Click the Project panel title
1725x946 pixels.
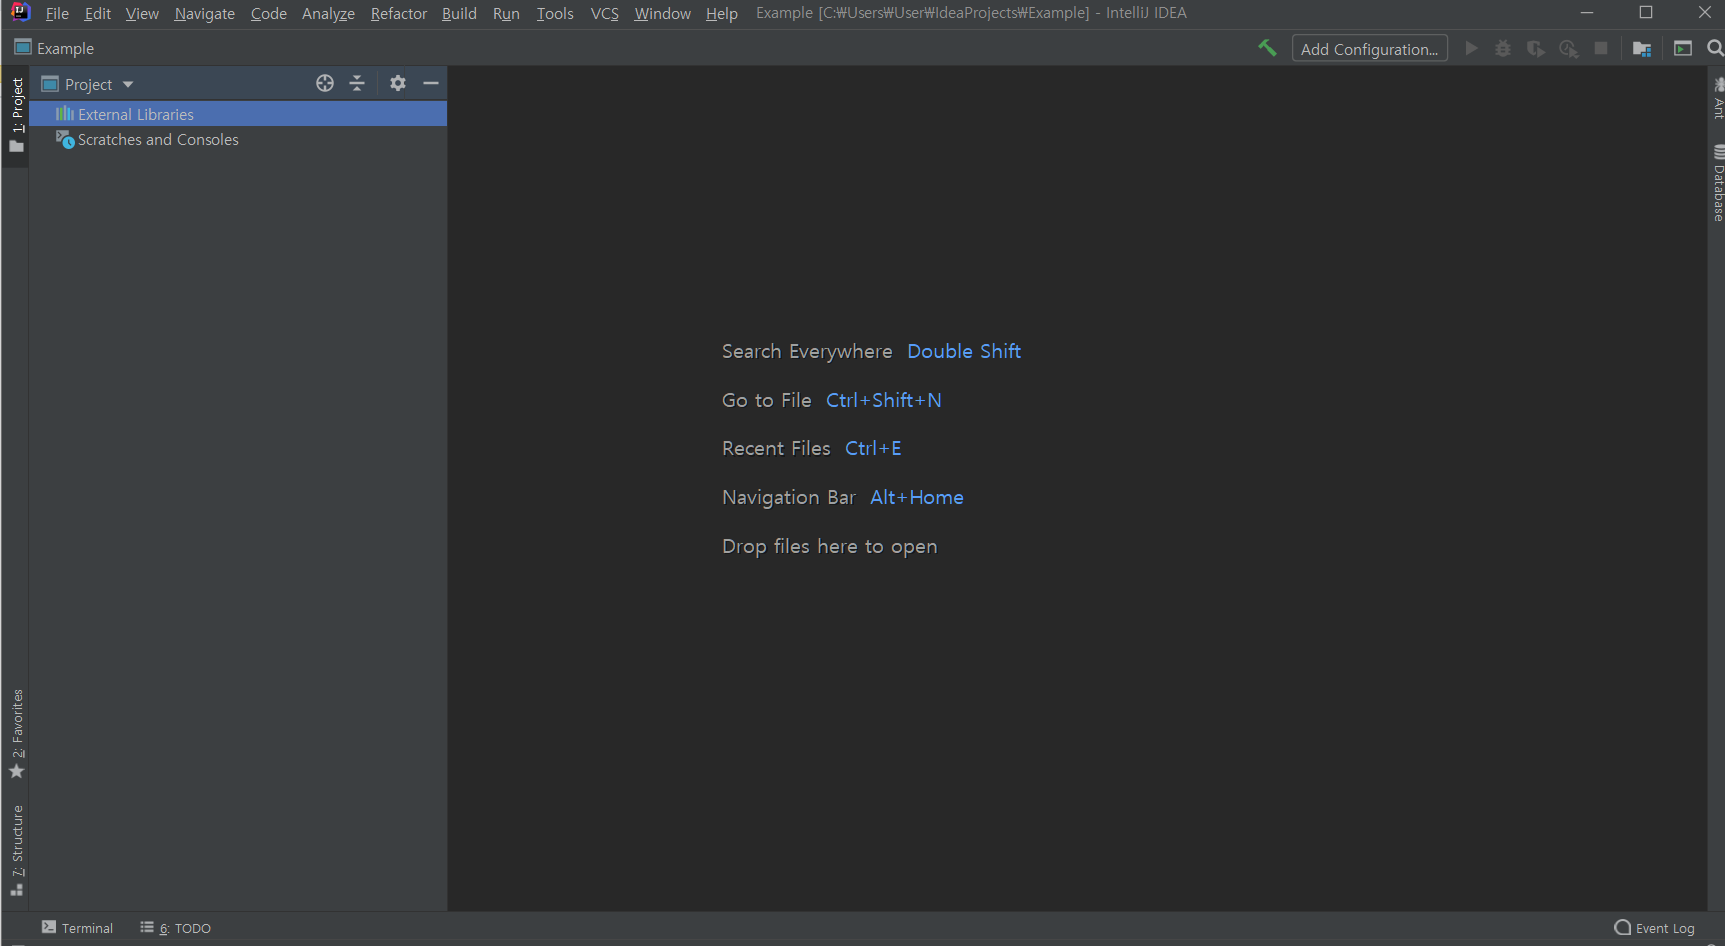point(88,84)
